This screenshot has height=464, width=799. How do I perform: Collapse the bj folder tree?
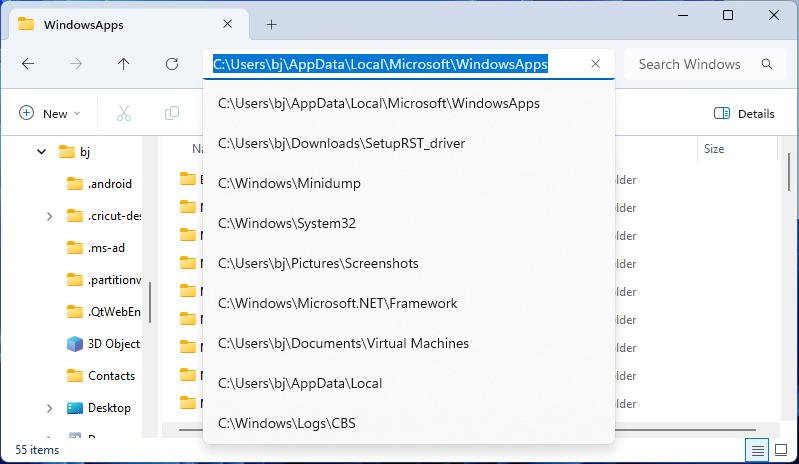tap(41, 151)
